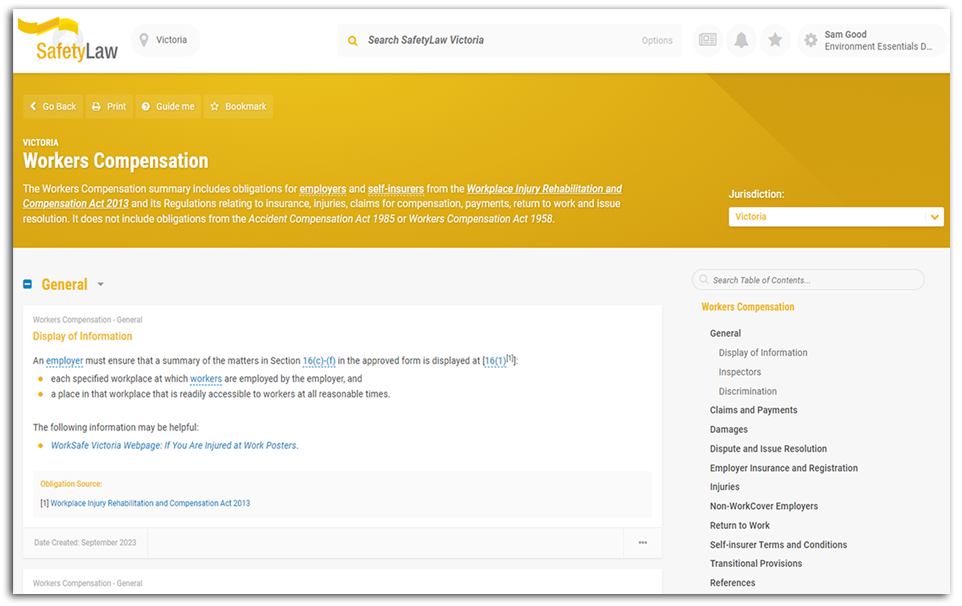Viewport: 962px width, 606px height.
Task: Open Damages section
Action: pos(729,429)
